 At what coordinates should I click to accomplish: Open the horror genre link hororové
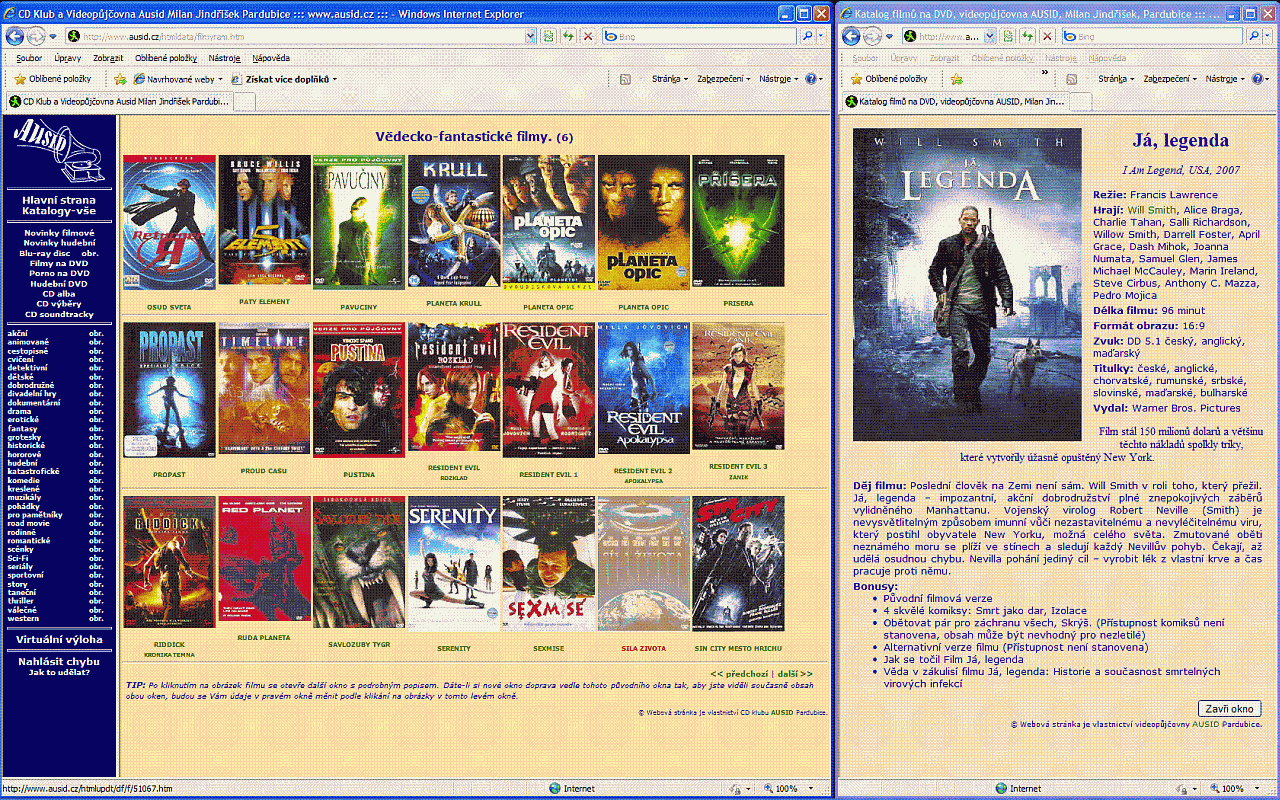pos(25,454)
